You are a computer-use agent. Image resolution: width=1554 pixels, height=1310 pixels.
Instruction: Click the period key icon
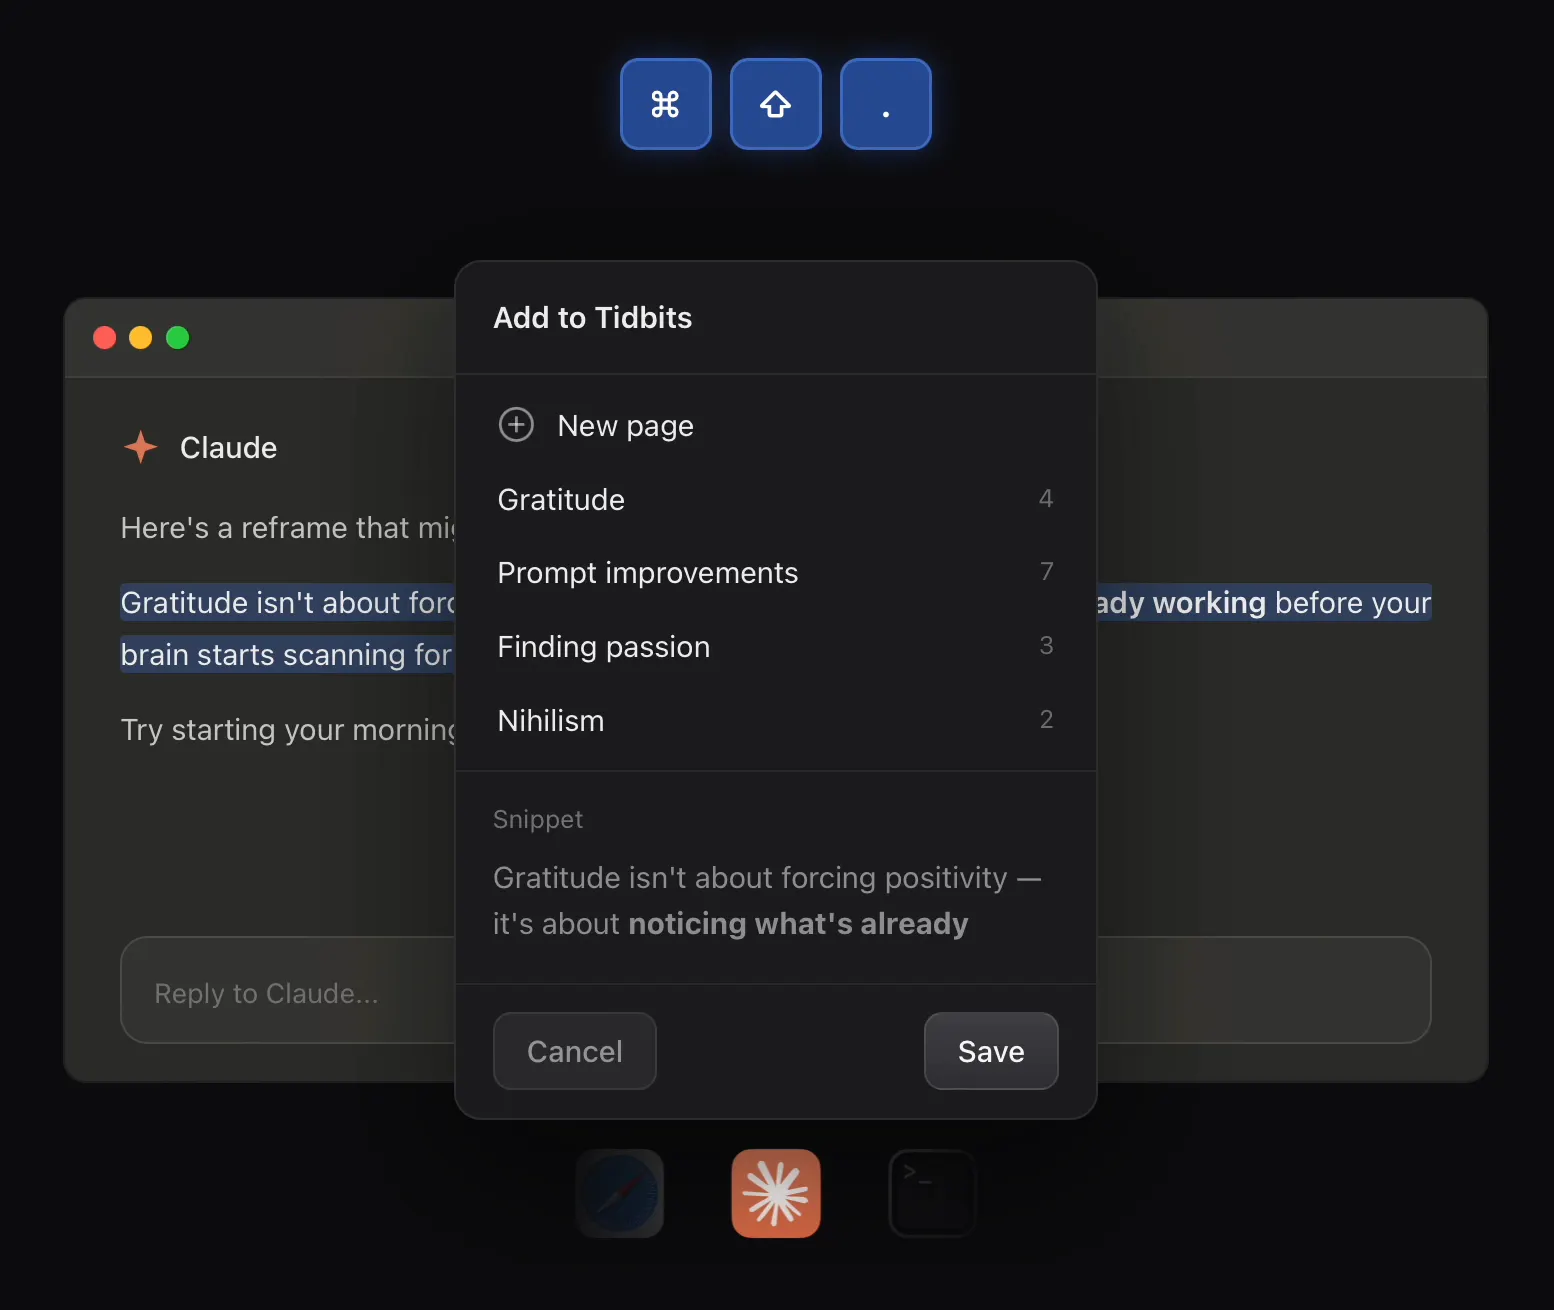(x=885, y=104)
